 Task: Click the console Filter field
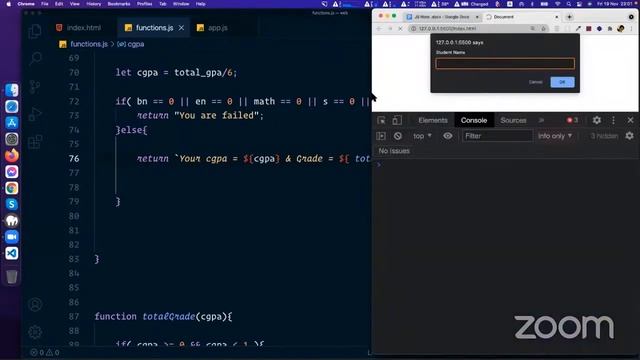(x=498, y=136)
